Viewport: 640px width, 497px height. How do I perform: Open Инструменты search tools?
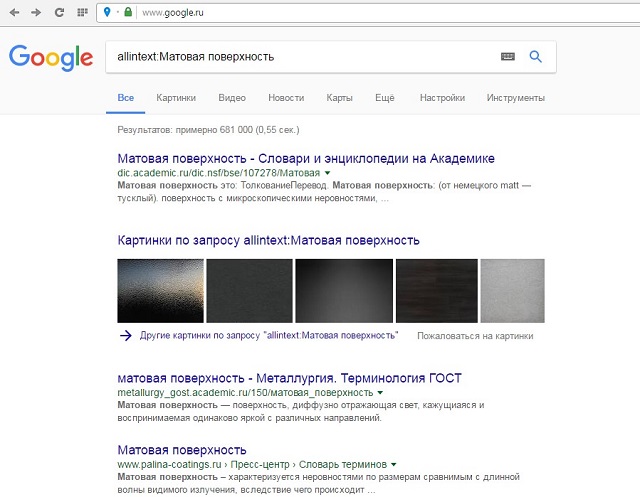pos(516,98)
